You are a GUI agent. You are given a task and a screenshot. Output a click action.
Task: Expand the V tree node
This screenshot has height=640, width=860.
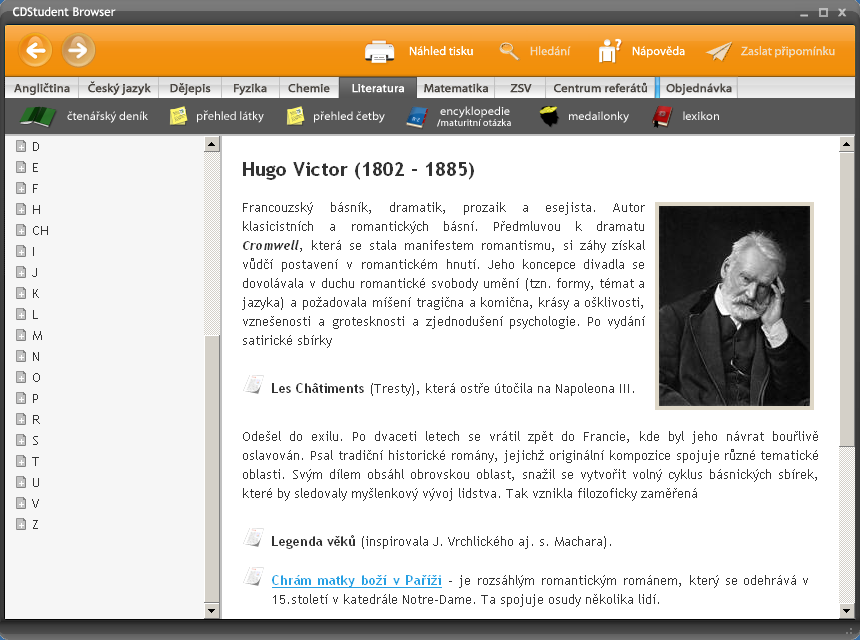[x=21, y=503]
